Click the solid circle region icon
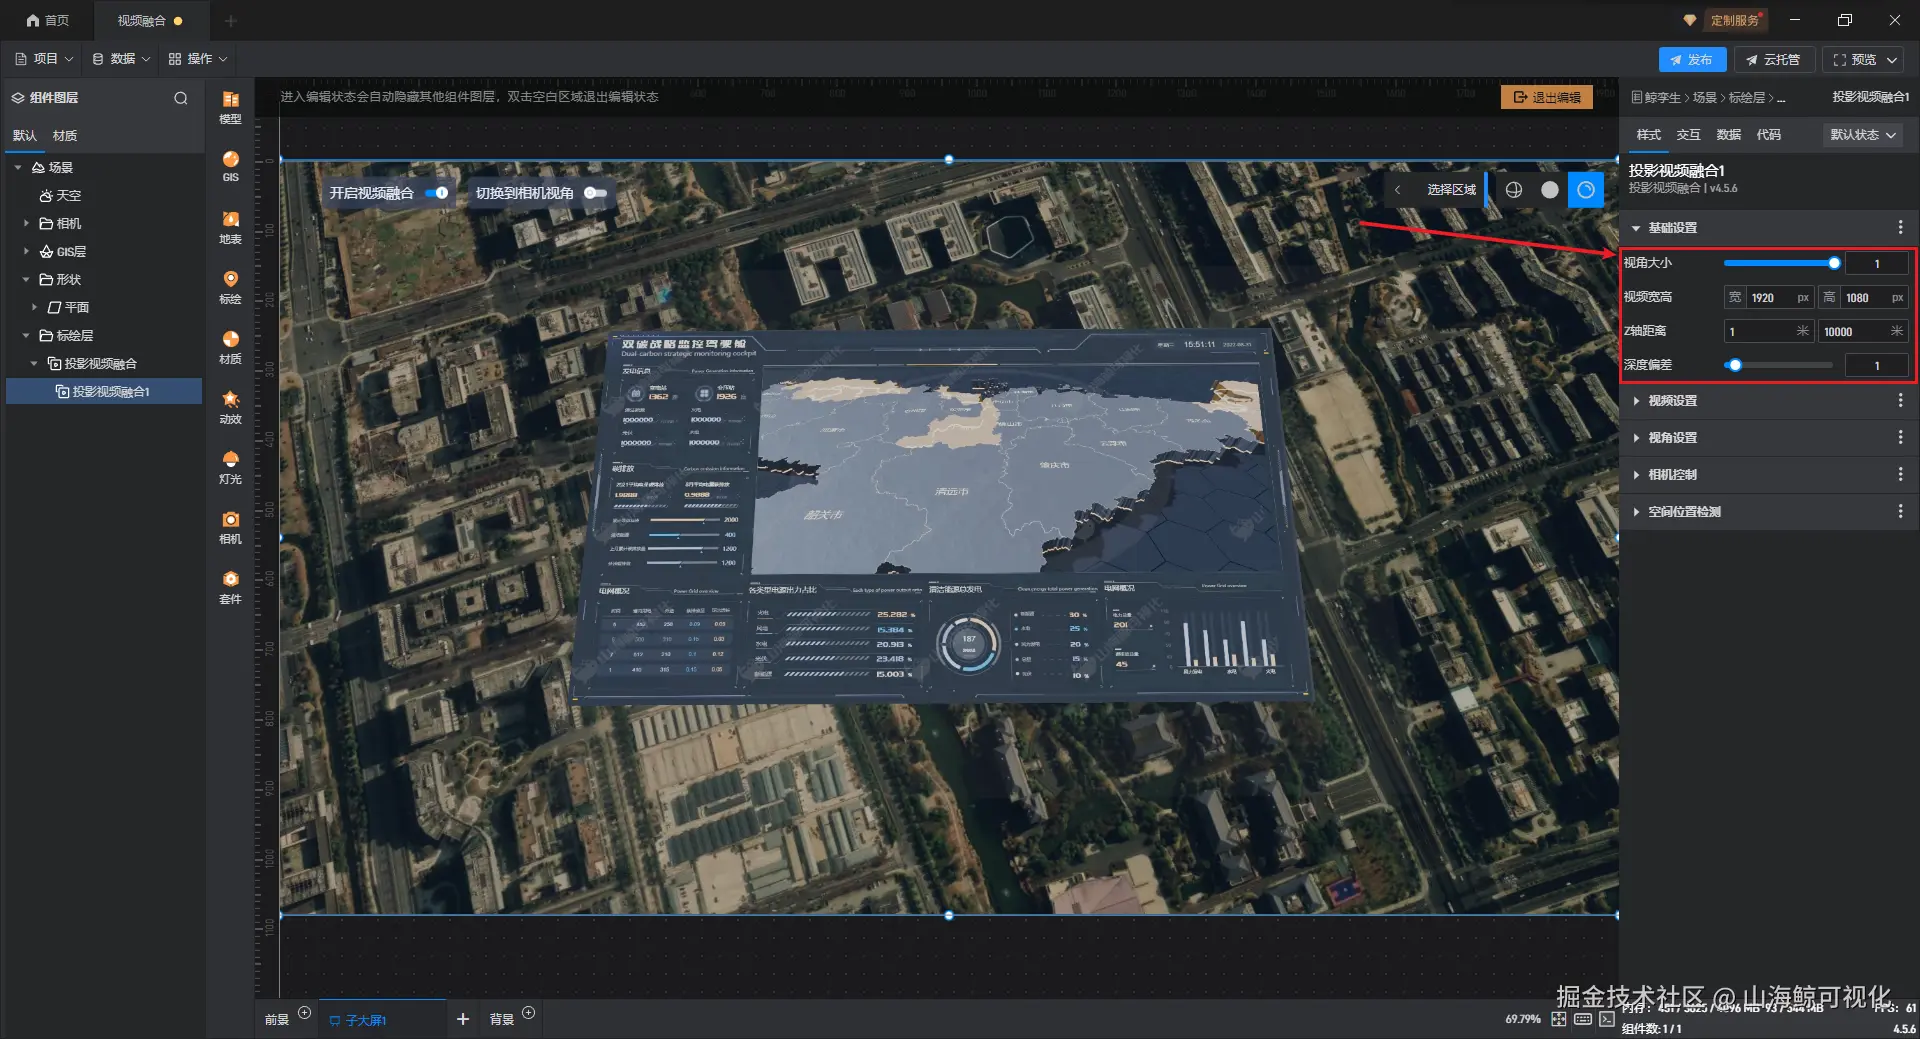The height and width of the screenshot is (1039, 1920). tap(1550, 190)
